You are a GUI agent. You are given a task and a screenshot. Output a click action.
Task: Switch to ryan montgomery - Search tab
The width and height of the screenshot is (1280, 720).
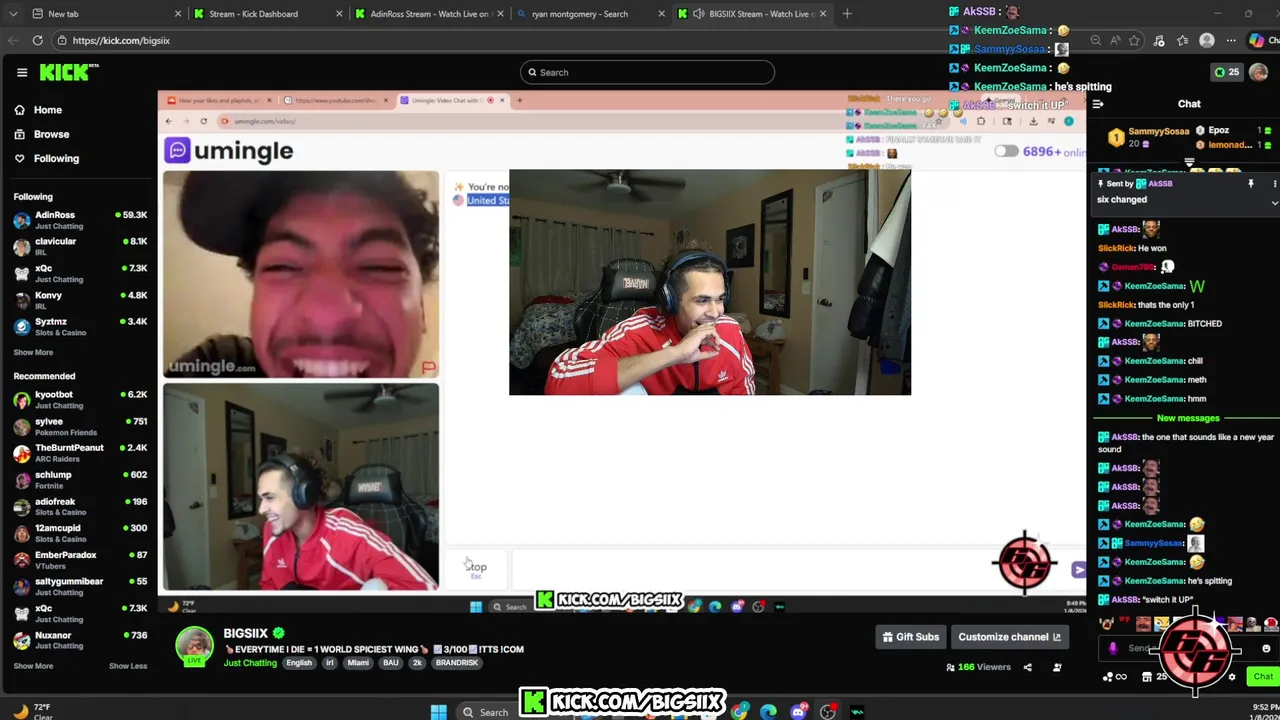[x=590, y=14]
